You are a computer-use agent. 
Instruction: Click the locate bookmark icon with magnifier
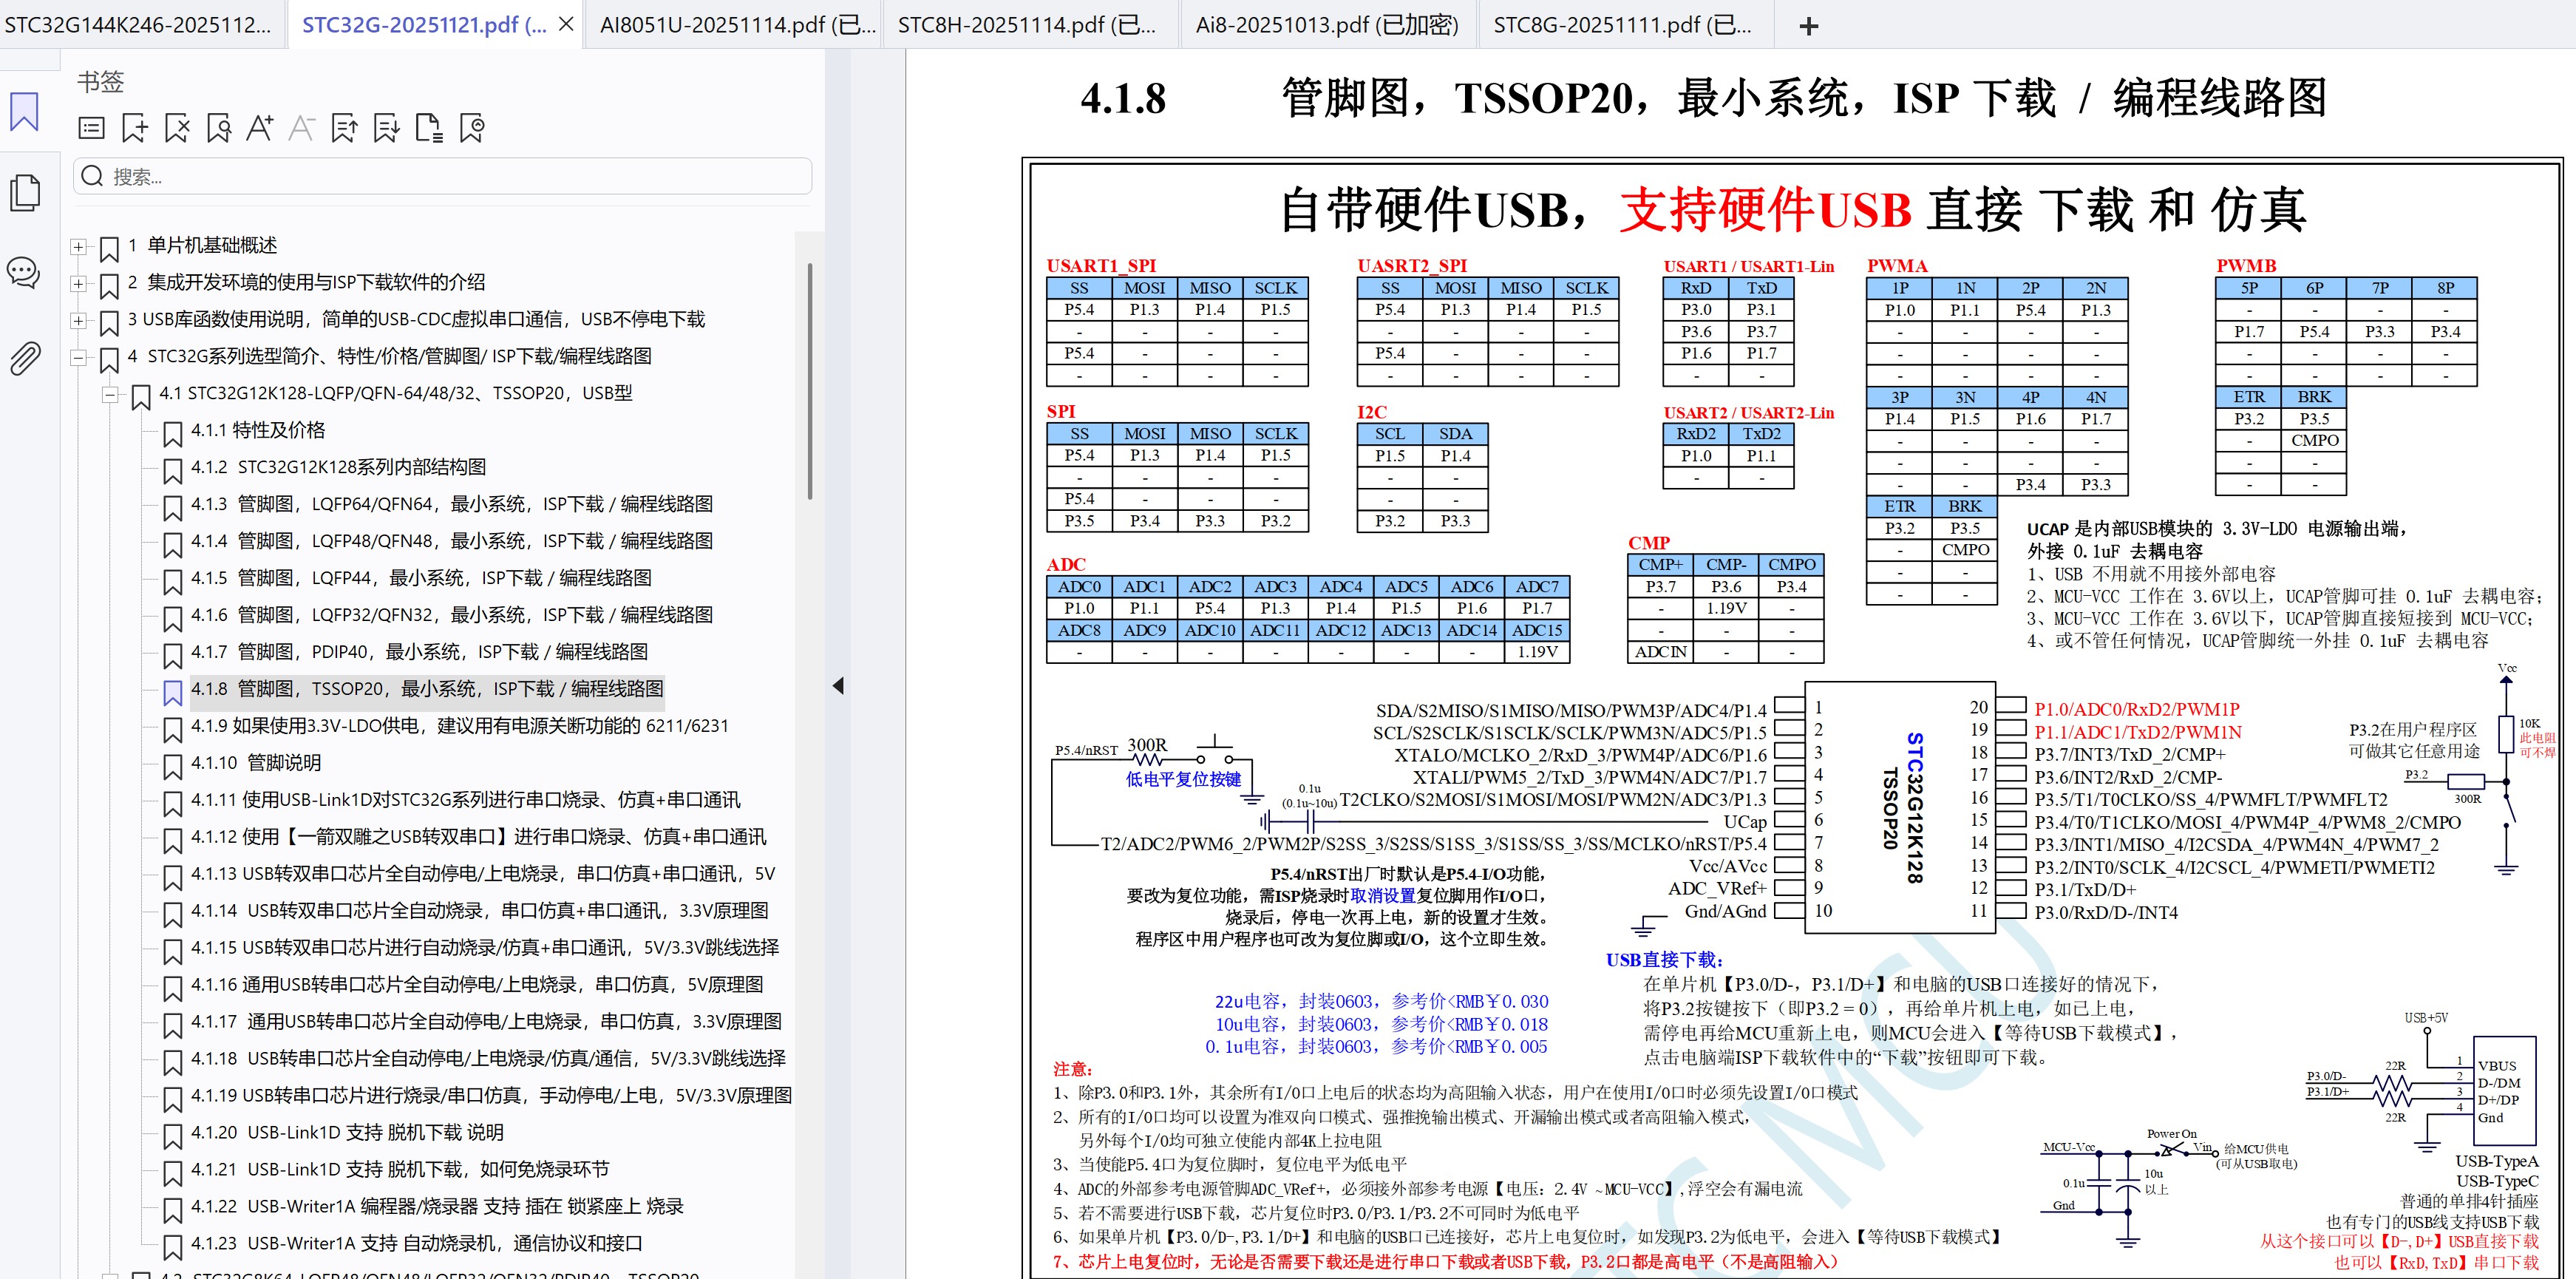(219, 128)
